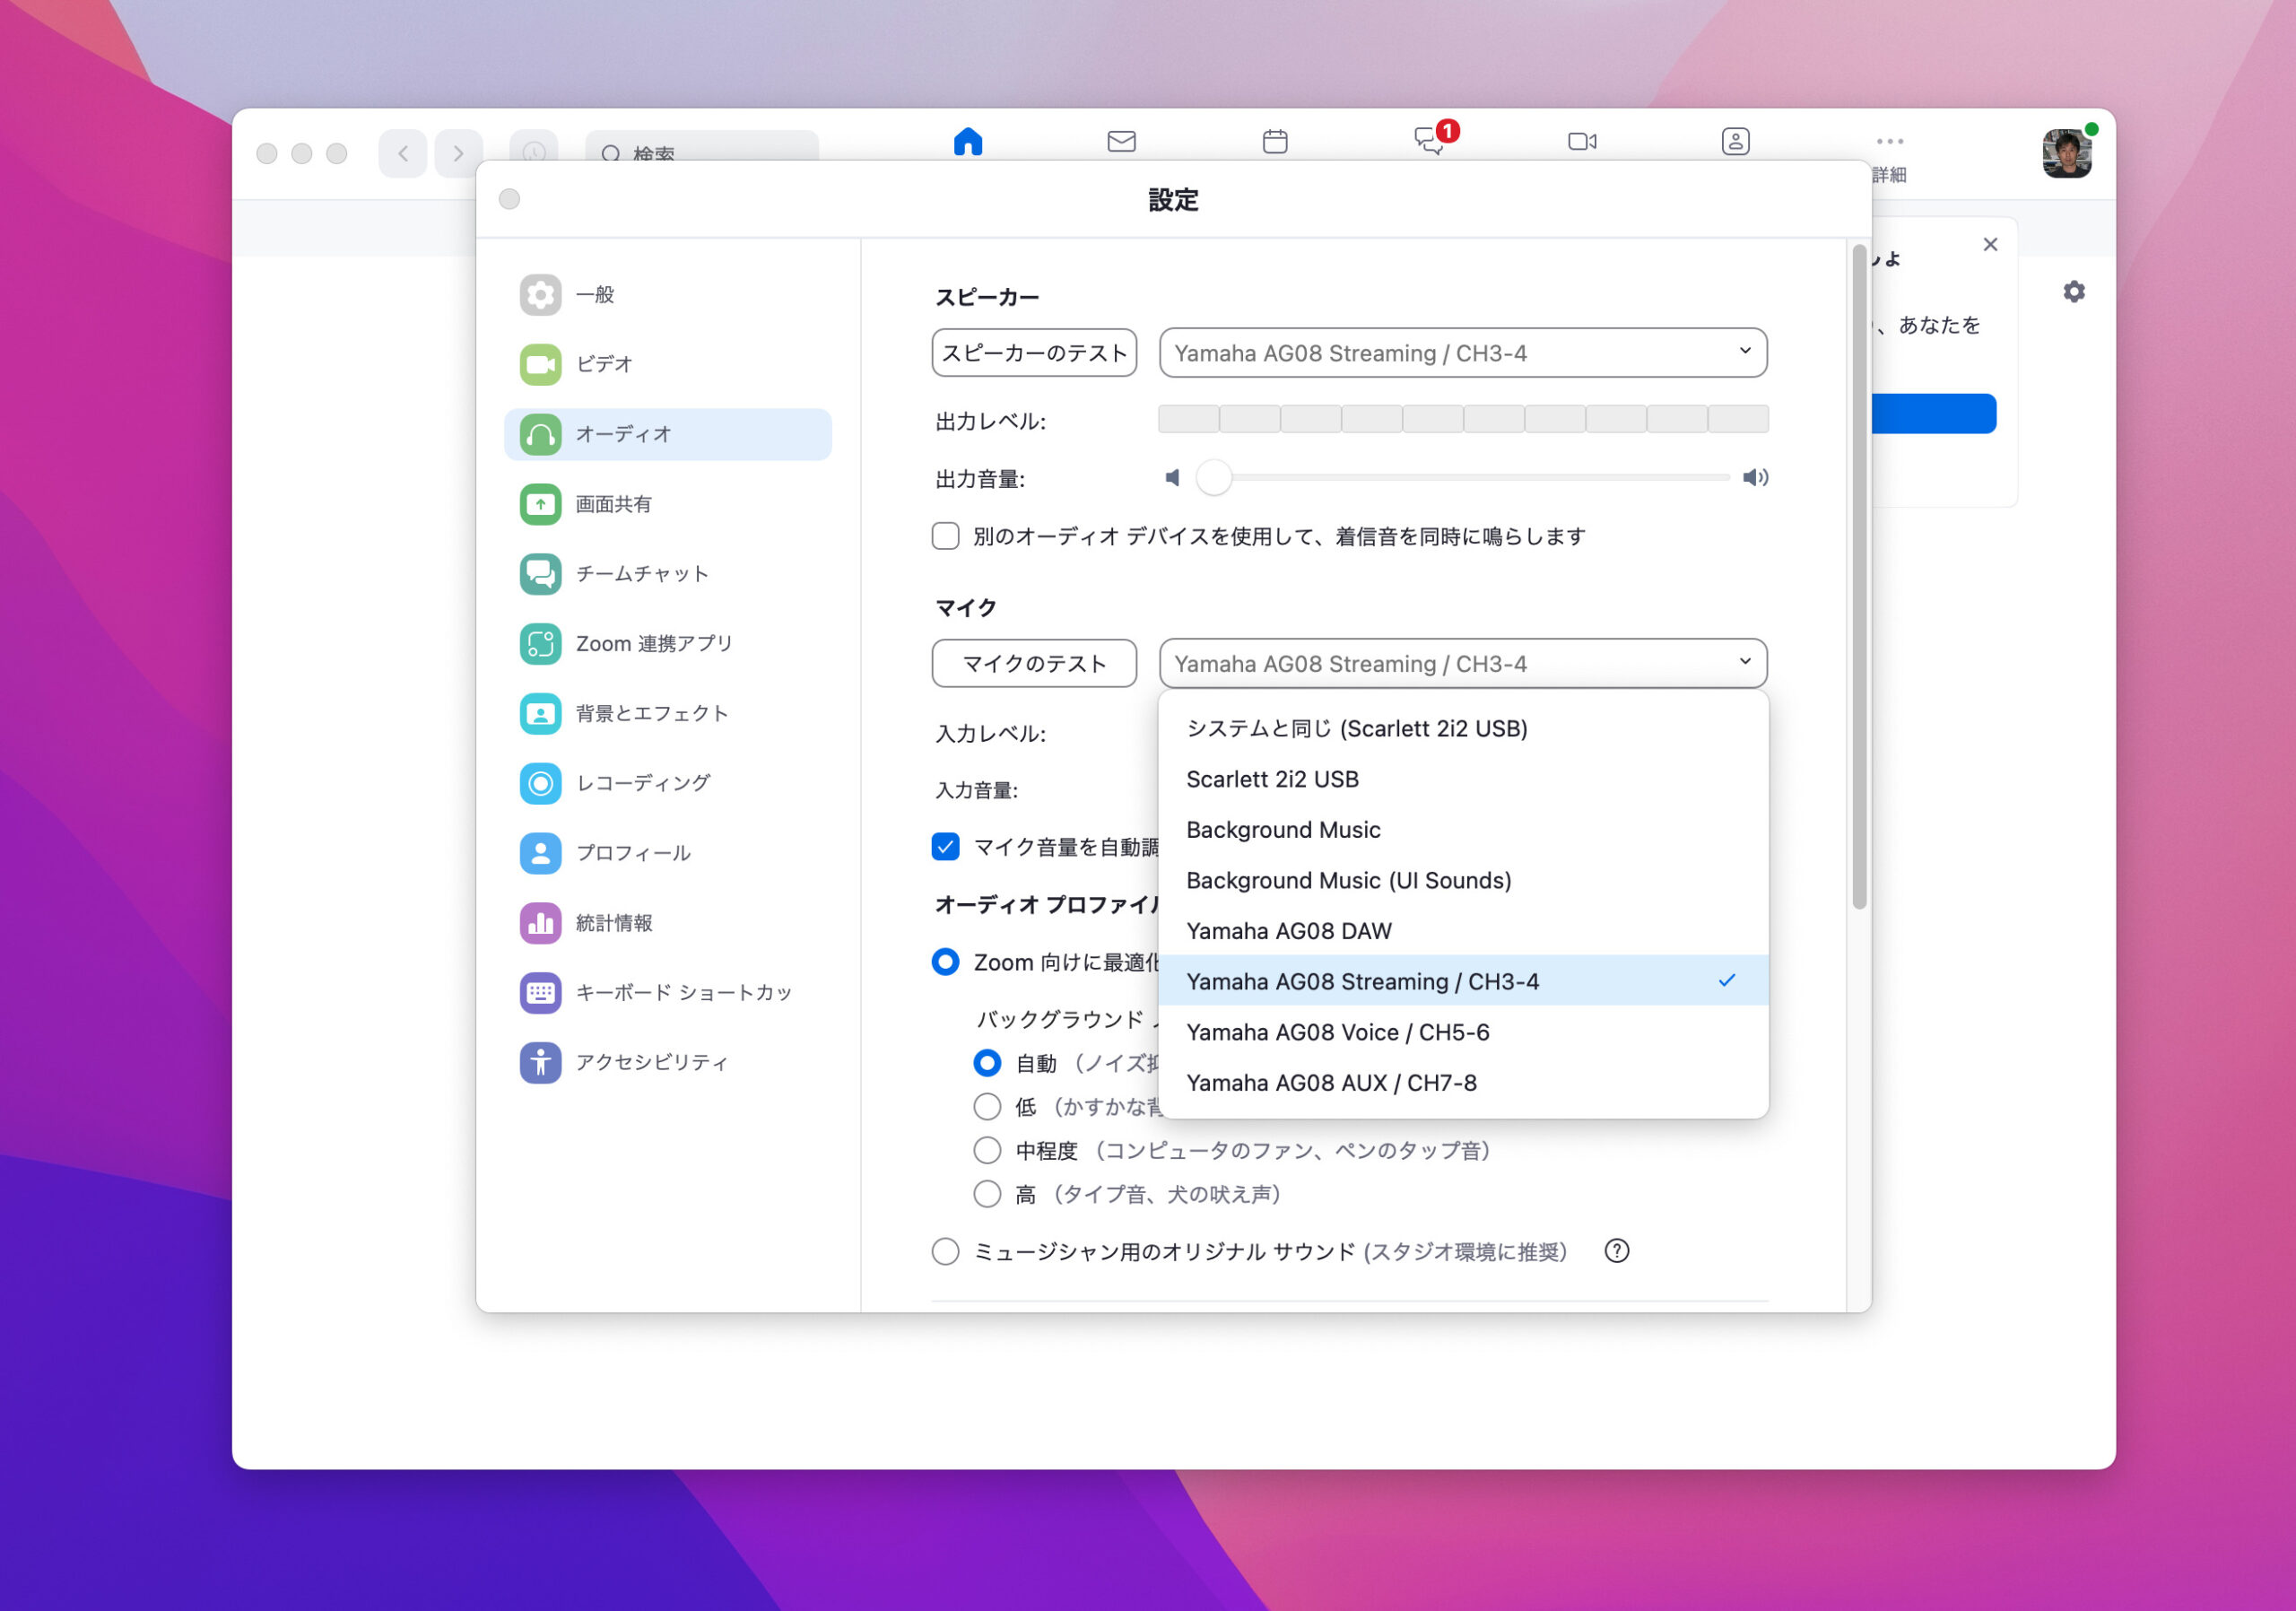2296x1611 pixels.
Task: Go to Home tab in Zoom toolbar
Action: [x=968, y=141]
